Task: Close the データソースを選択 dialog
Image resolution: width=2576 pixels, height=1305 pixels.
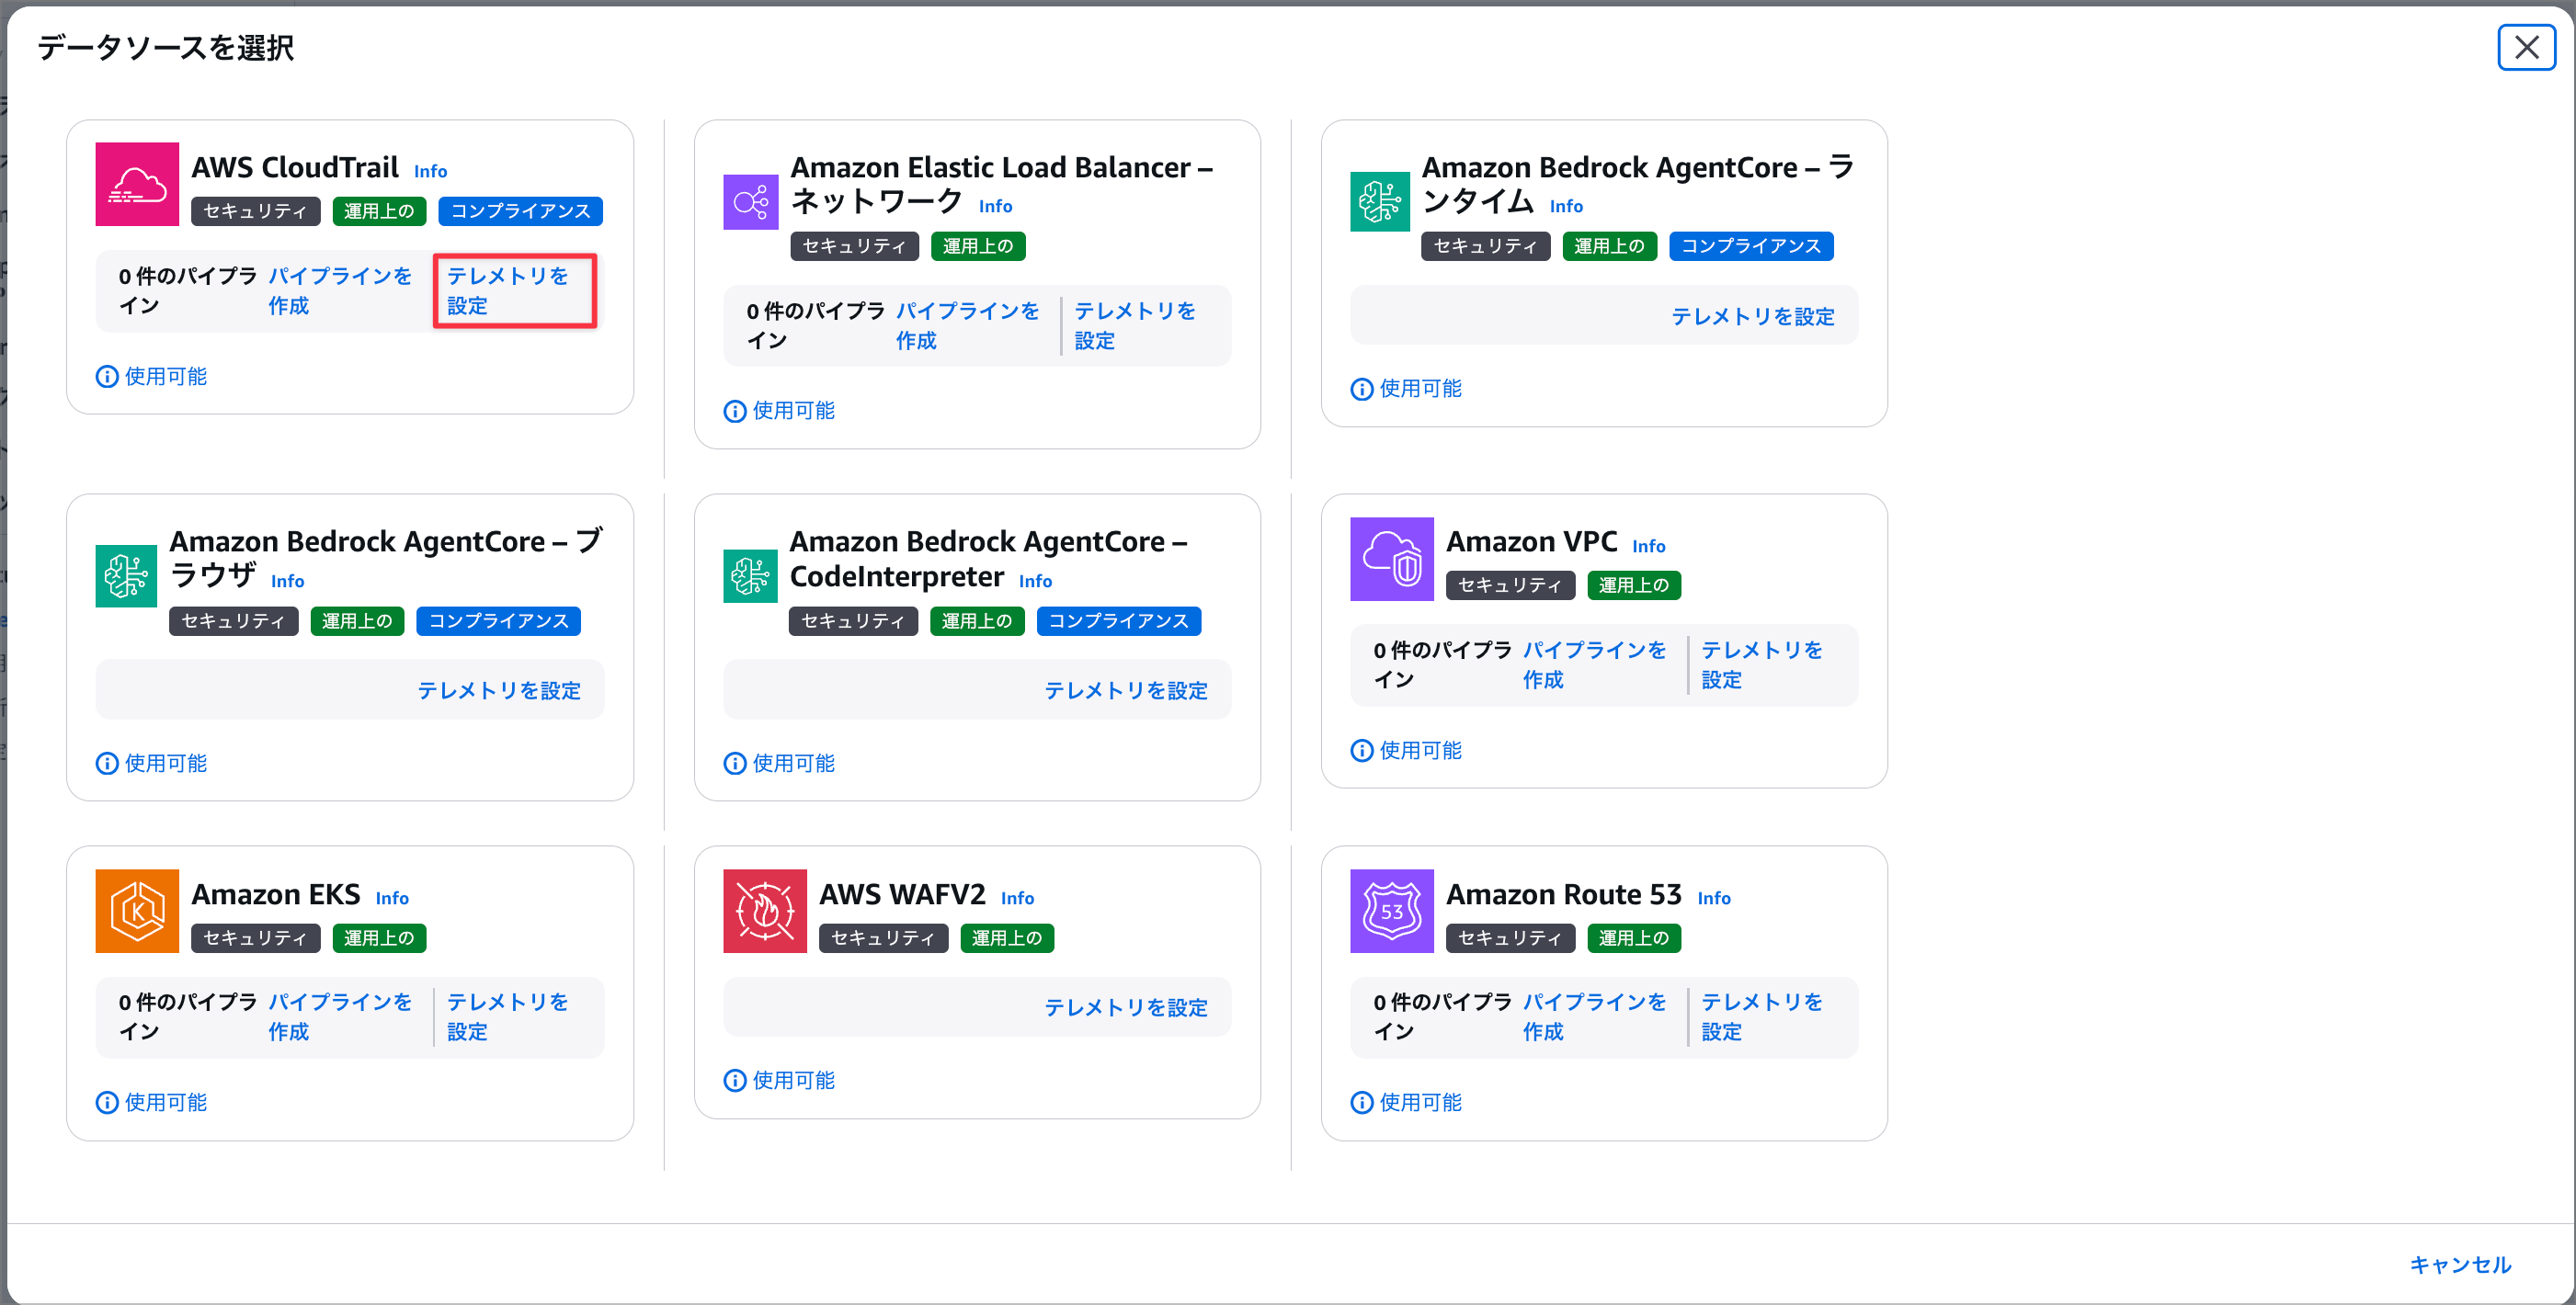Action: pyautogui.click(x=2526, y=47)
